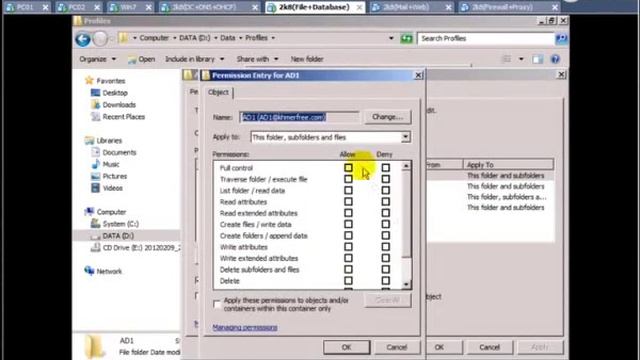Screen dimensions: 640x360
Task: Deny Read attributes permission
Action: click(x=385, y=202)
